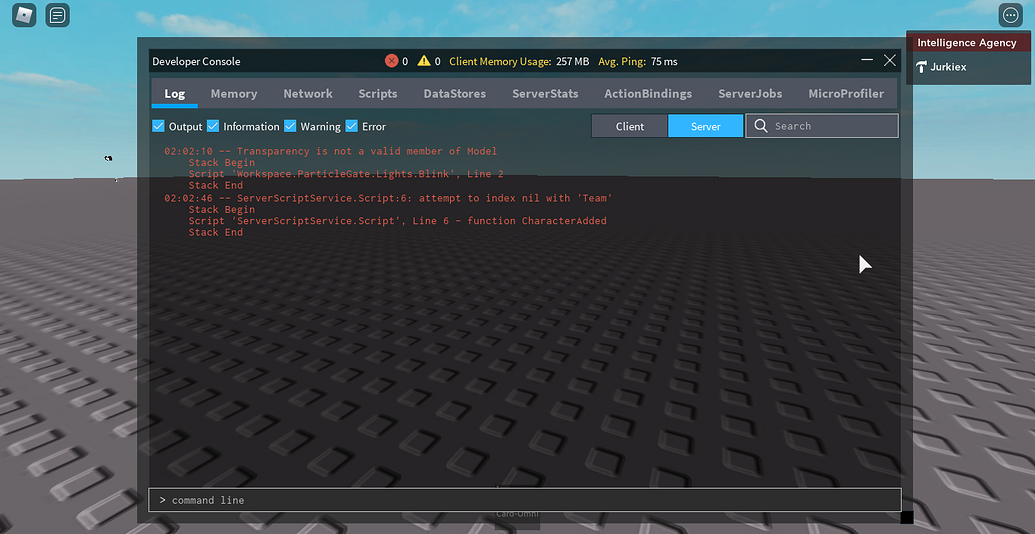Click the function CharacterAdded stack line
Screen dimensions: 1035x534
(397, 220)
